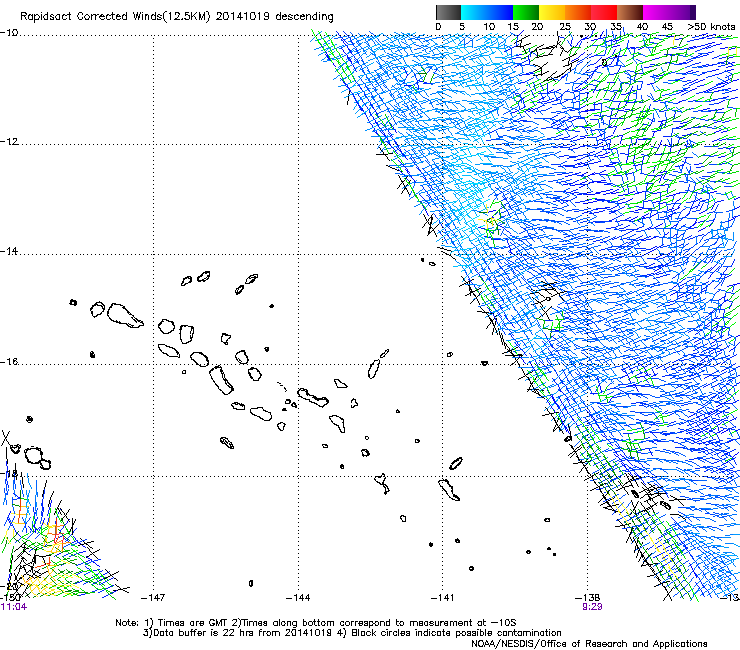Click the note line about Times are GMT
Image resolution: width=740 pixels, height=650 pixels.
[x=316, y=623]
